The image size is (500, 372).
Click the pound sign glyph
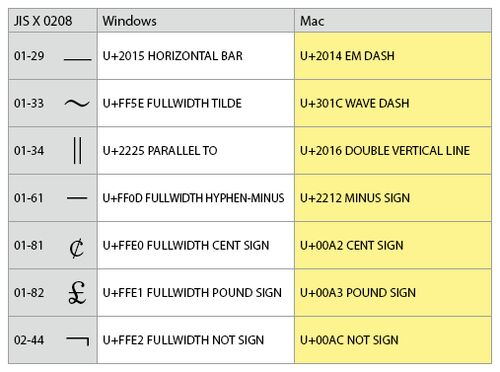click(77, 292)
